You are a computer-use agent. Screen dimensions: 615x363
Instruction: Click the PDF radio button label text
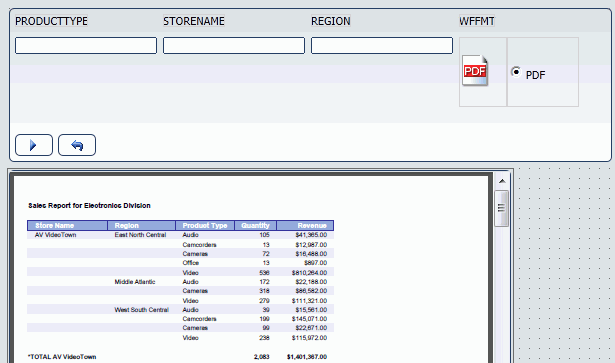pos(535,75)
